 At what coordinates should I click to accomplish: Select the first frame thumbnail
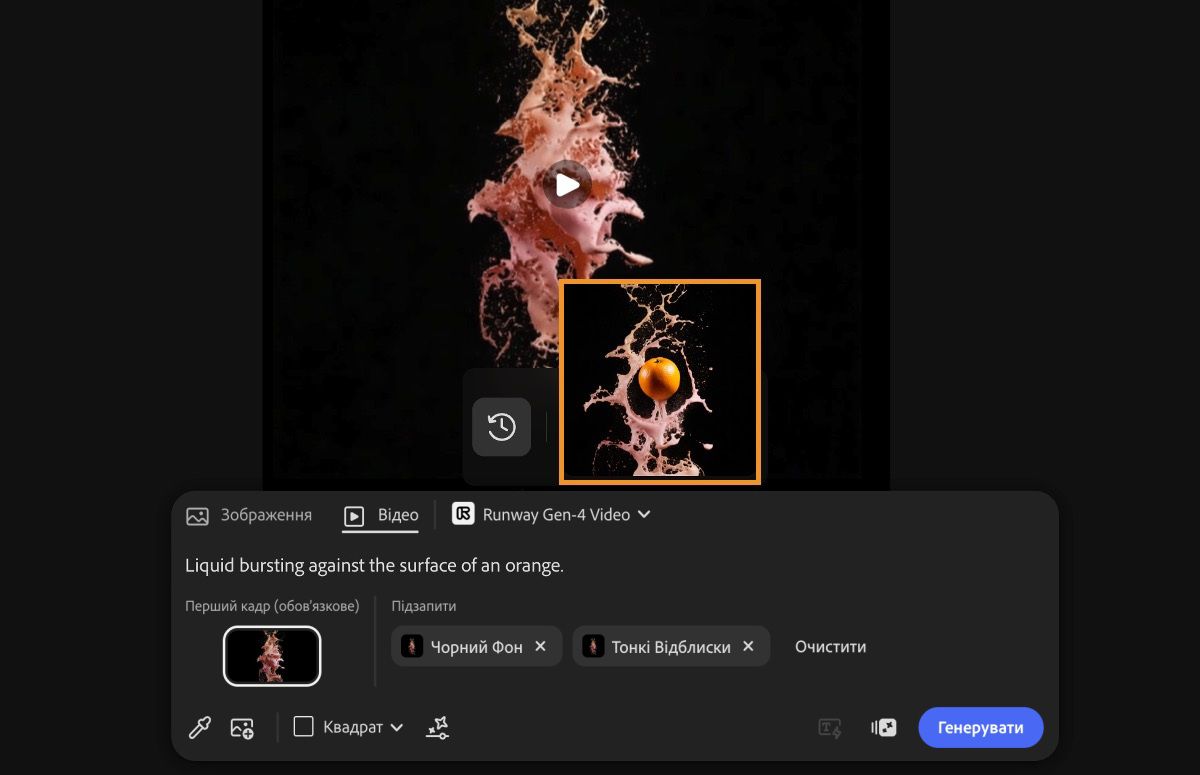272,656
